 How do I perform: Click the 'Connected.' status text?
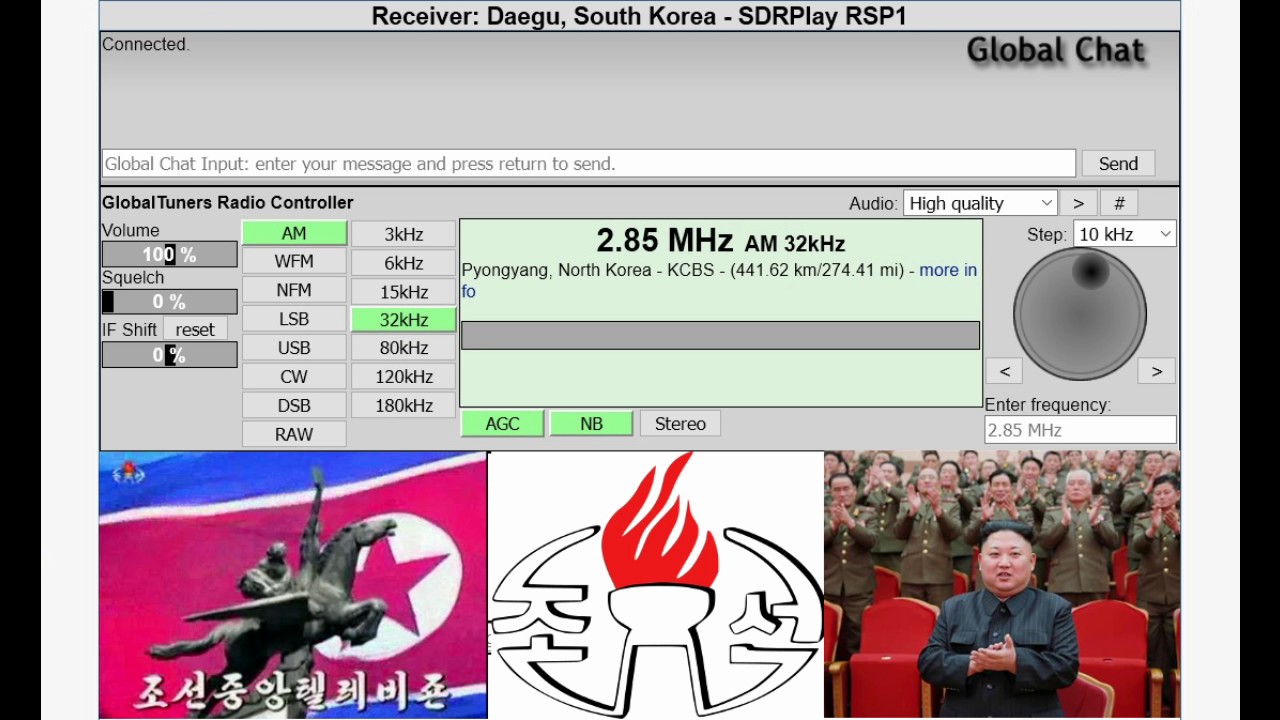click(x=146, y=44)
